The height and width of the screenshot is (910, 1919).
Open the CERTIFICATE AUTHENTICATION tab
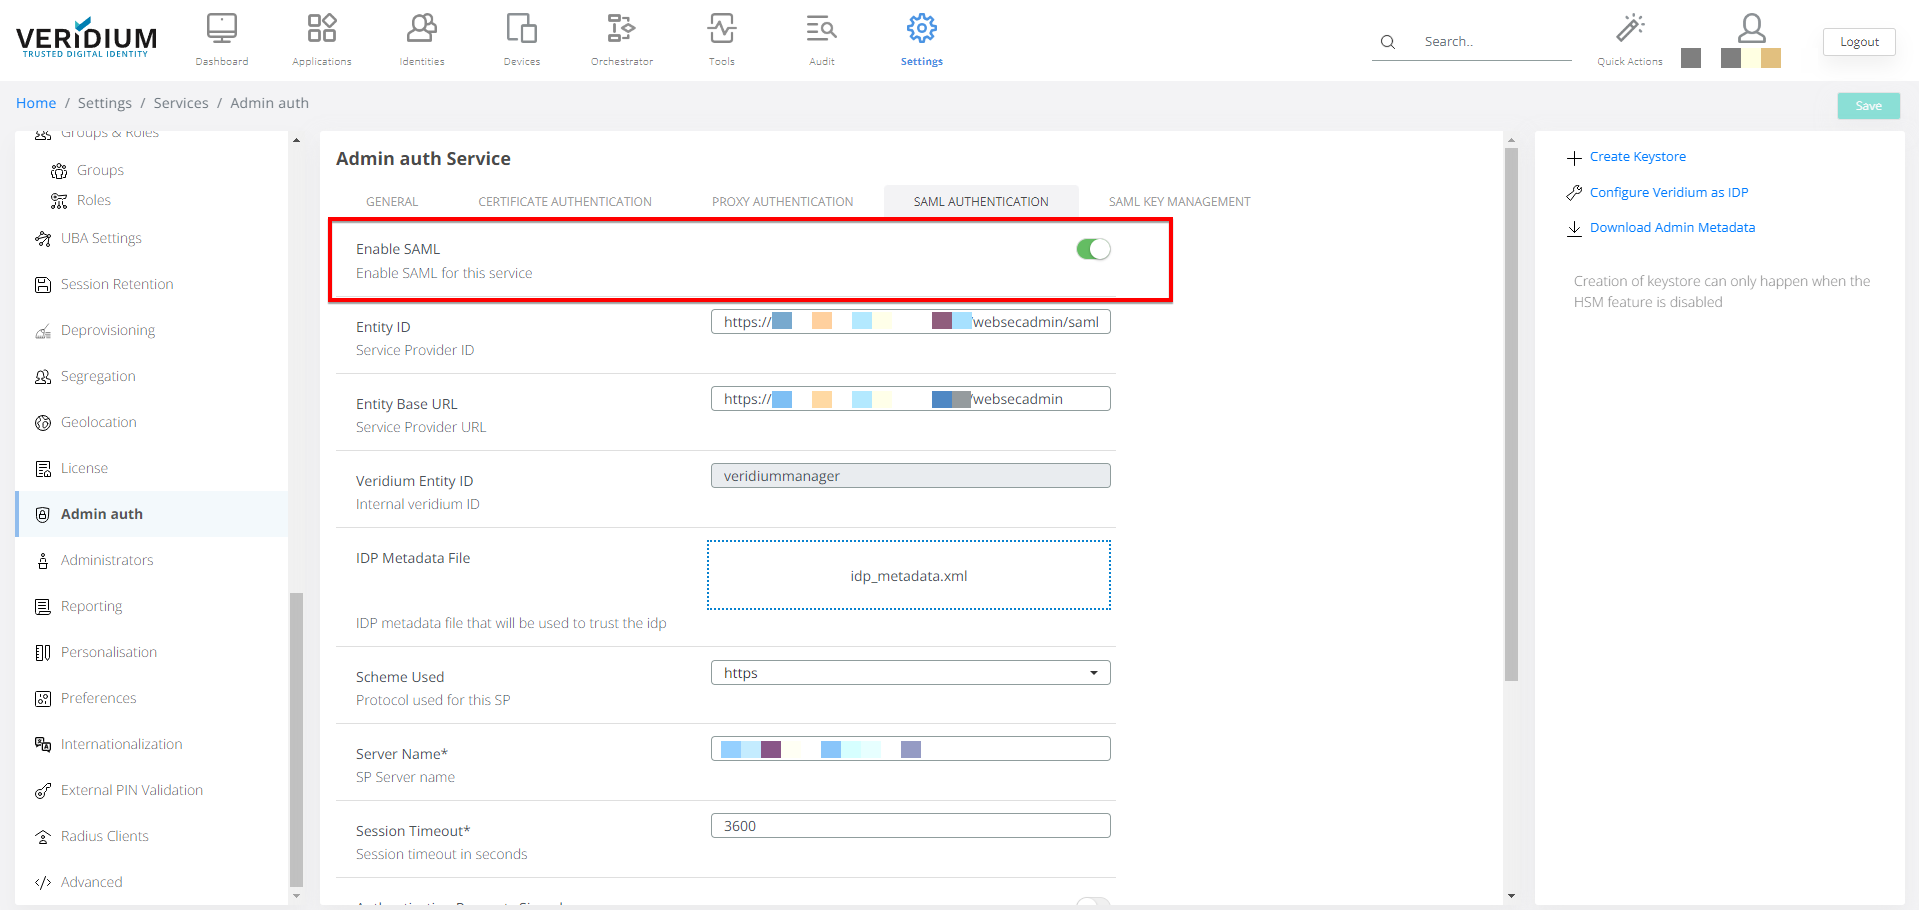[x=564, y=201]
